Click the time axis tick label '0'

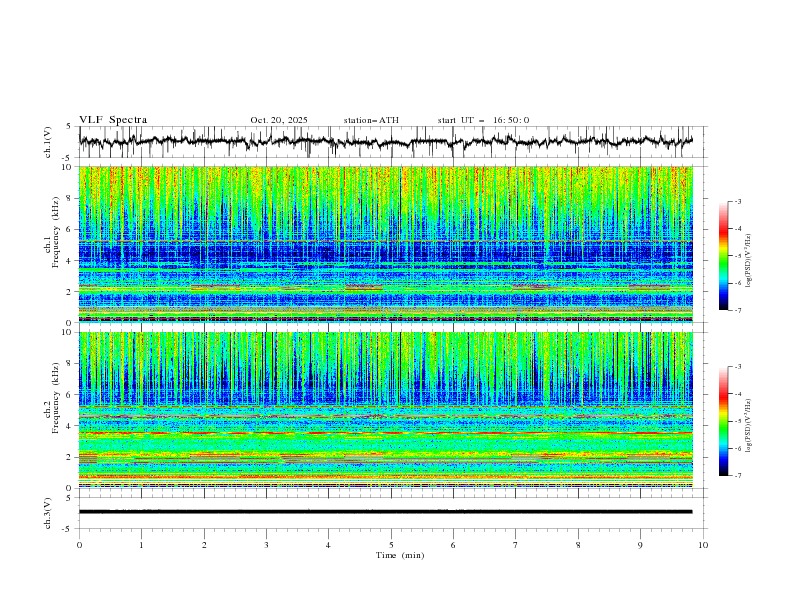click(79, 545)
